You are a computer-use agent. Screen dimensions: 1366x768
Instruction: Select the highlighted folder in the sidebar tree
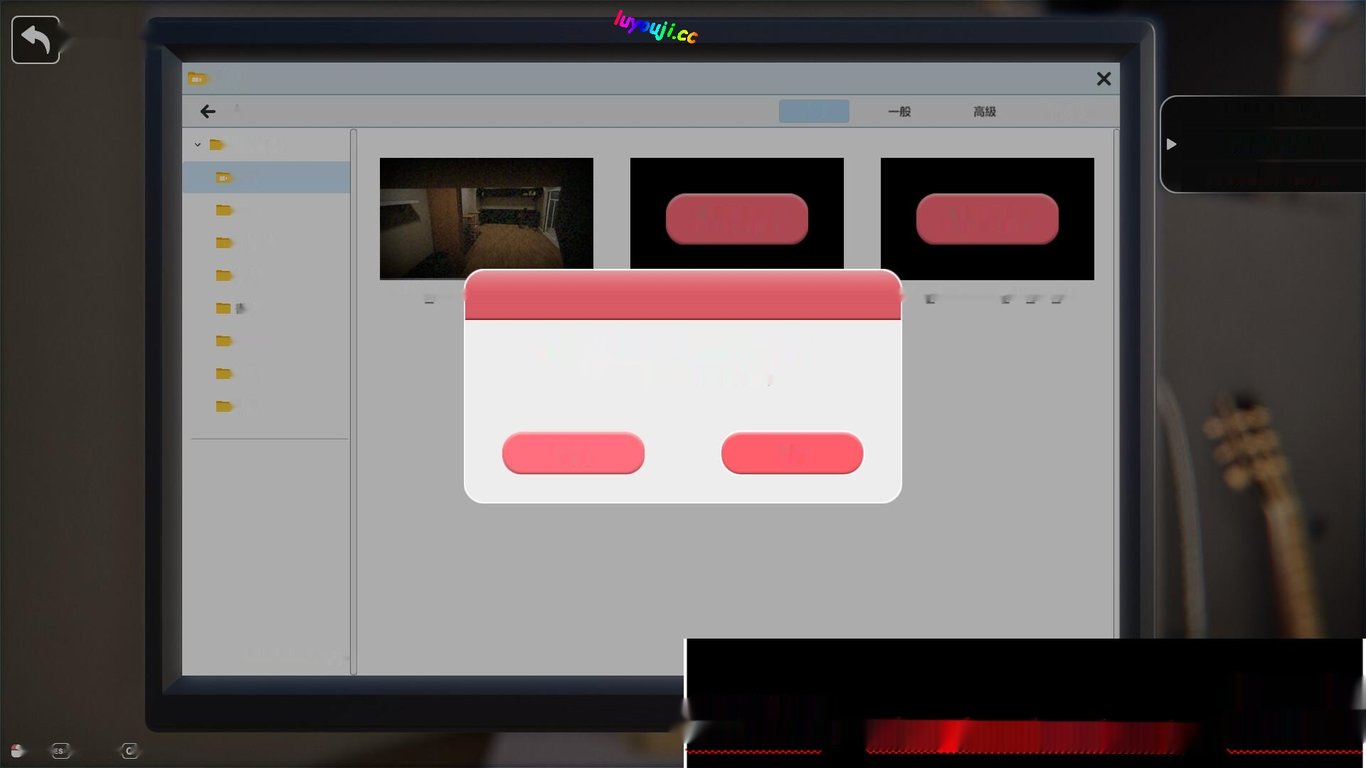(x=266, y=177)
